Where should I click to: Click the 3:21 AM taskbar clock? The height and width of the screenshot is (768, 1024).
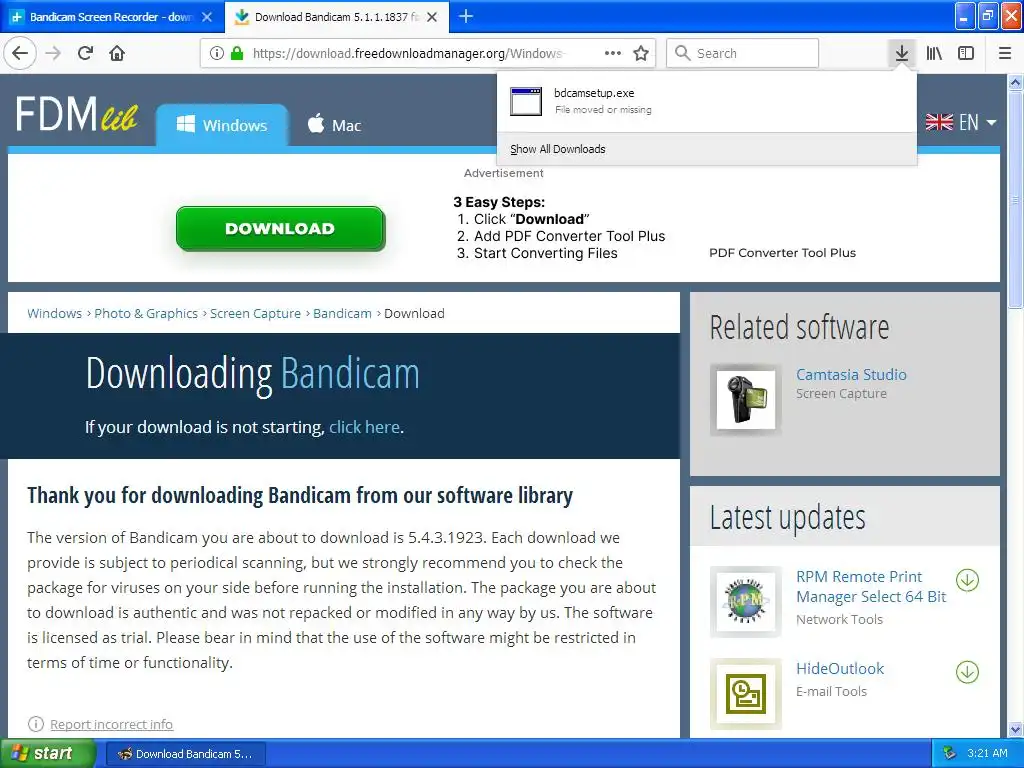coord(987,753)
